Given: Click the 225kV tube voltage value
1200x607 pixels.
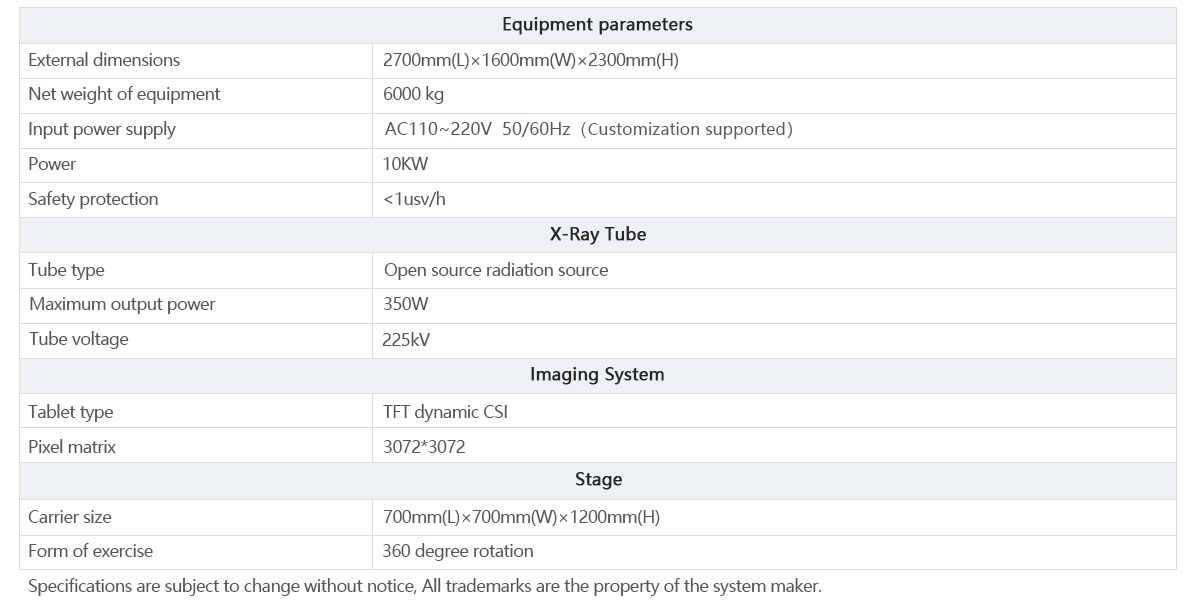Looking at the screenshot, I should pos(406,340).
